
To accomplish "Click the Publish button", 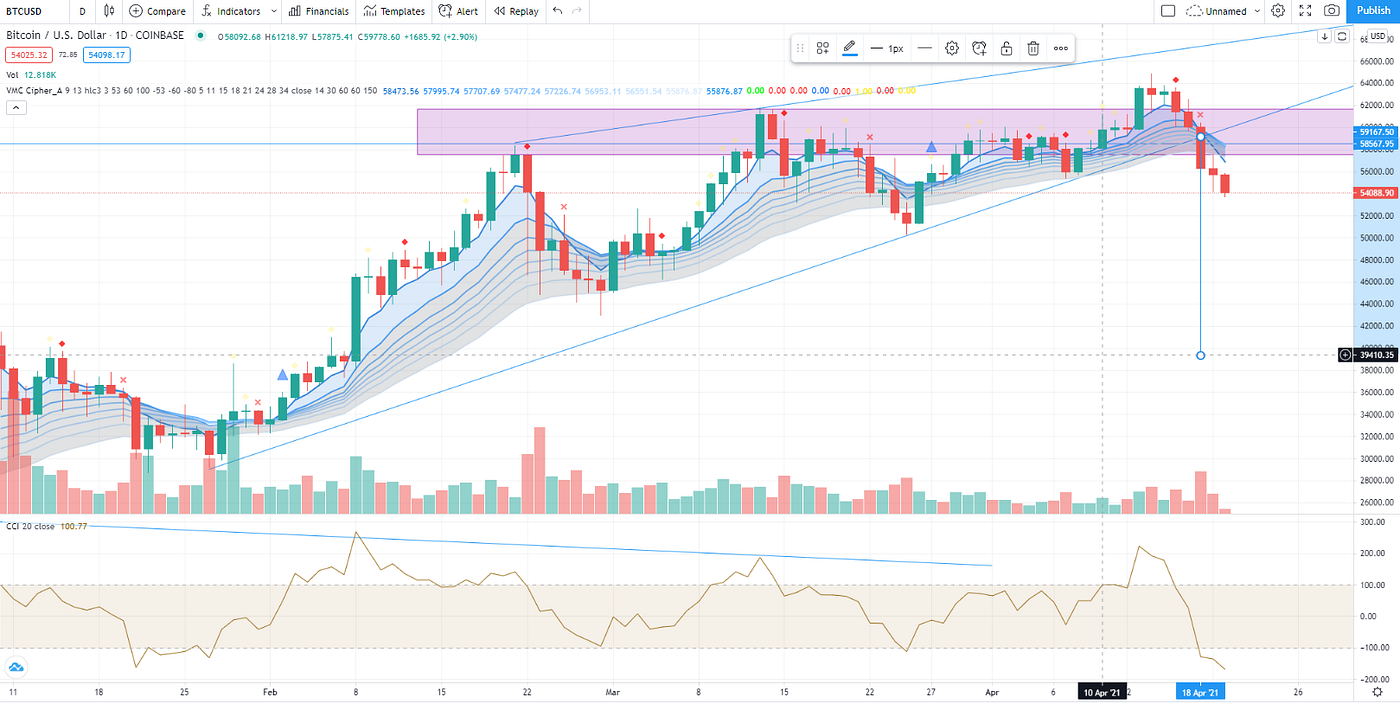I will click(1374, 11).
